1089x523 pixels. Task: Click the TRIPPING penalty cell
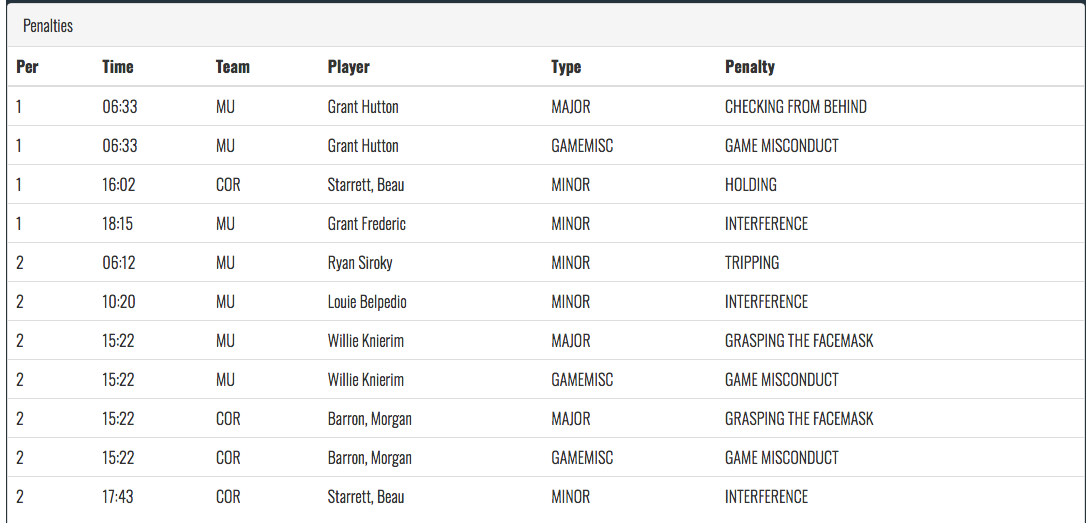tap(752, 263)
